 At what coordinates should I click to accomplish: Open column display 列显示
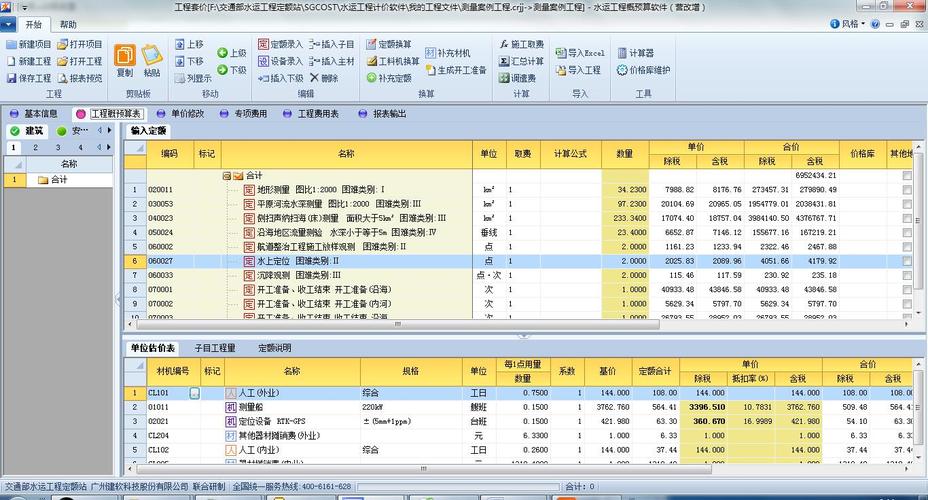pos(180,78)
